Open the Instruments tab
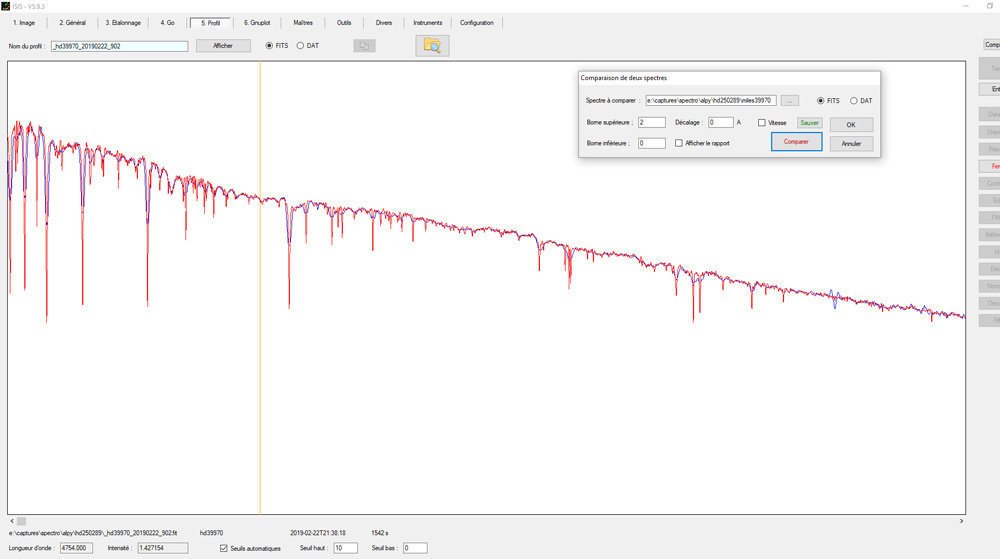The image size is (1000, 559). [x=427, y=23]
